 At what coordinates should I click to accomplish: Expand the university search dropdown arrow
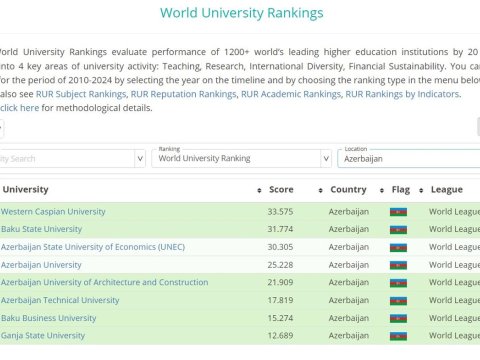140,159
